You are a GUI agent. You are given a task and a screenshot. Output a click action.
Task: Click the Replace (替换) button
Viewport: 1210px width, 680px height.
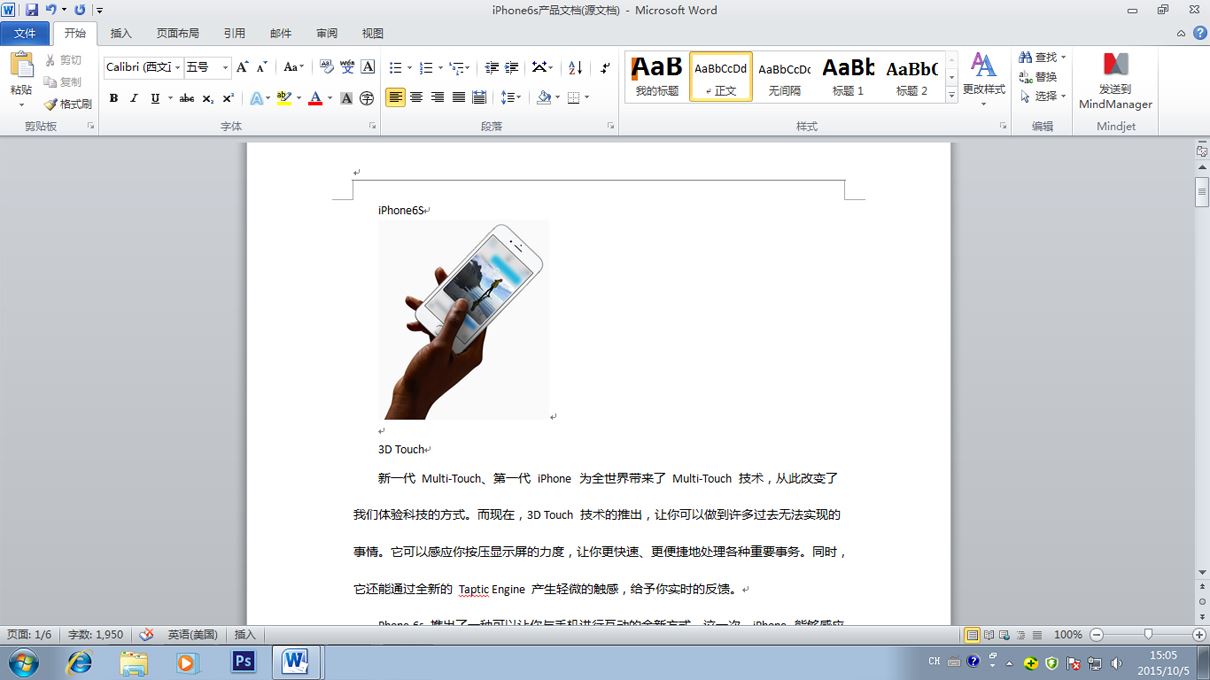(x=1038, y=76)
